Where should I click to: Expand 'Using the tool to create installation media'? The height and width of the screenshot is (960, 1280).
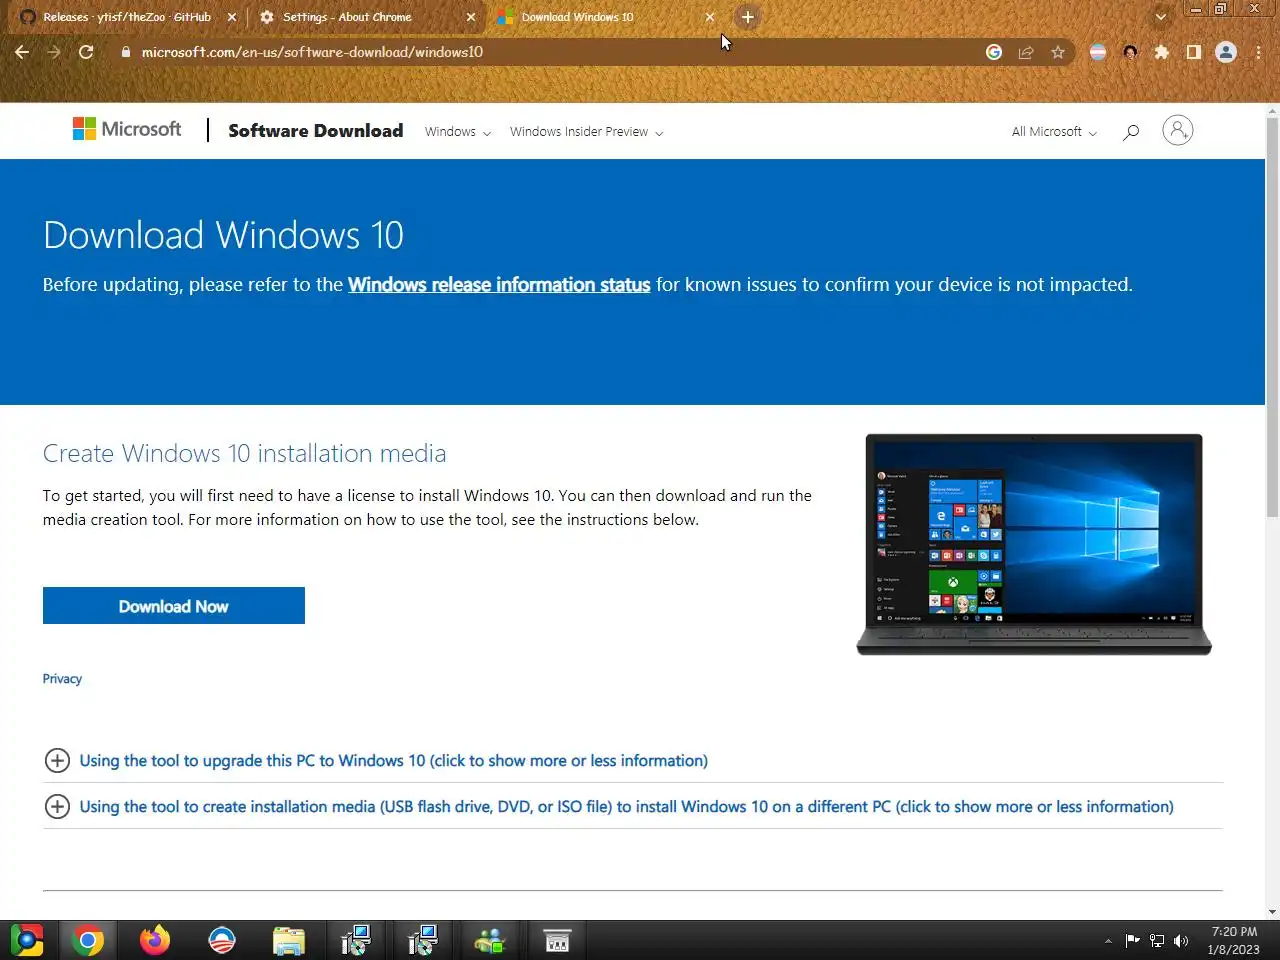[x=609, y=806]
